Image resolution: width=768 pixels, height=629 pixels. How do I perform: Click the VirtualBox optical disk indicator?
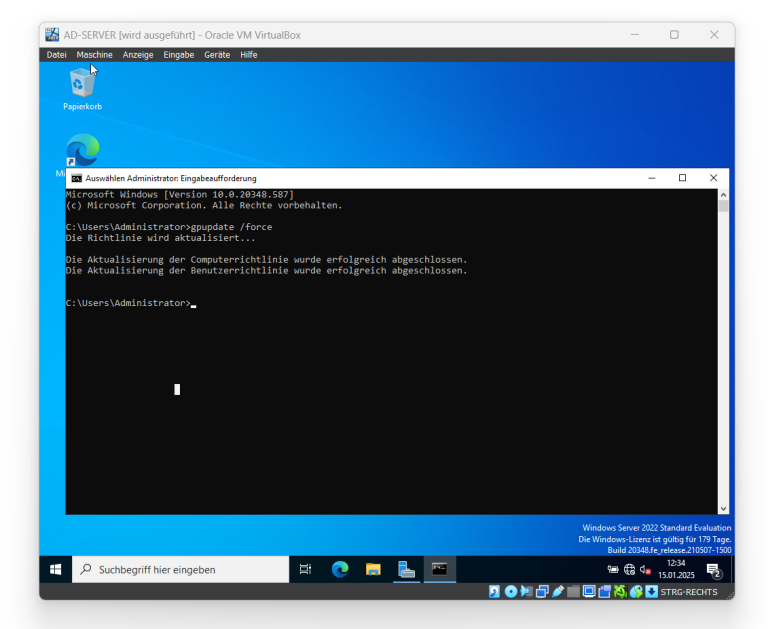[x=511, y=592]
